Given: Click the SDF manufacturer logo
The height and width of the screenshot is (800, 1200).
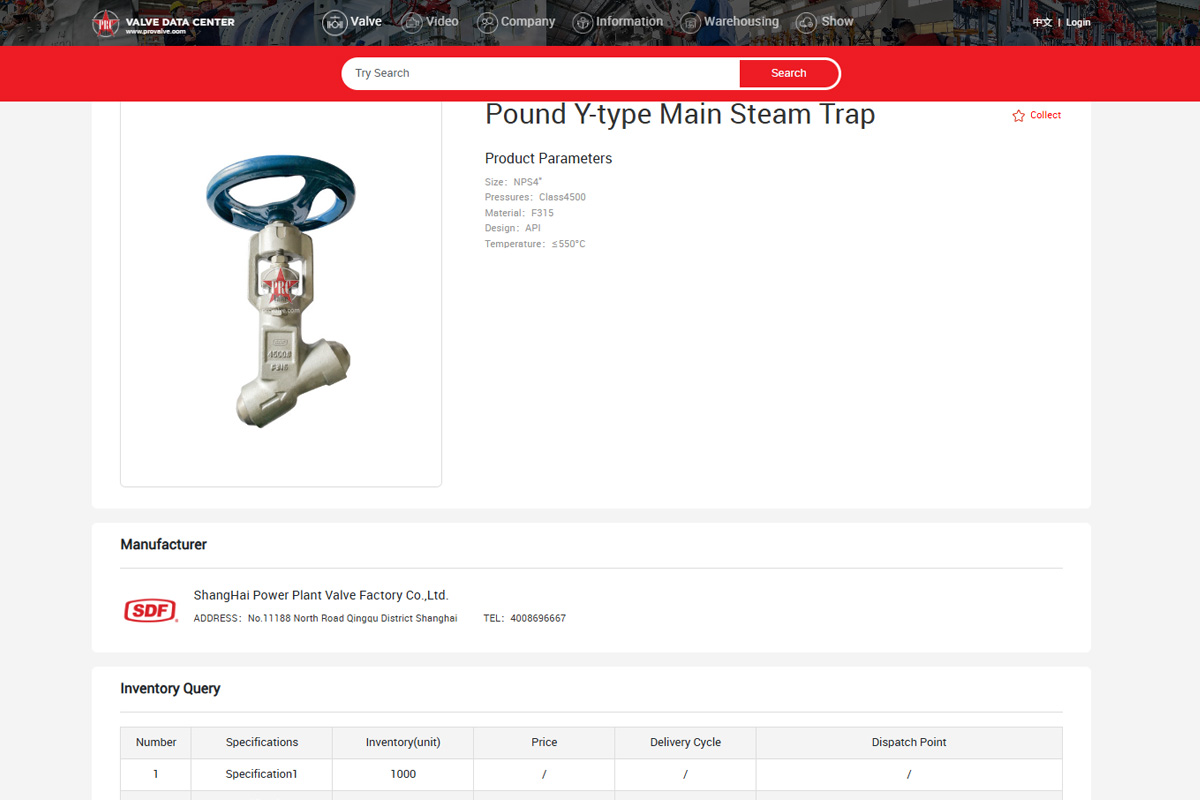Looking at the screenshot, I should (150, 609).
